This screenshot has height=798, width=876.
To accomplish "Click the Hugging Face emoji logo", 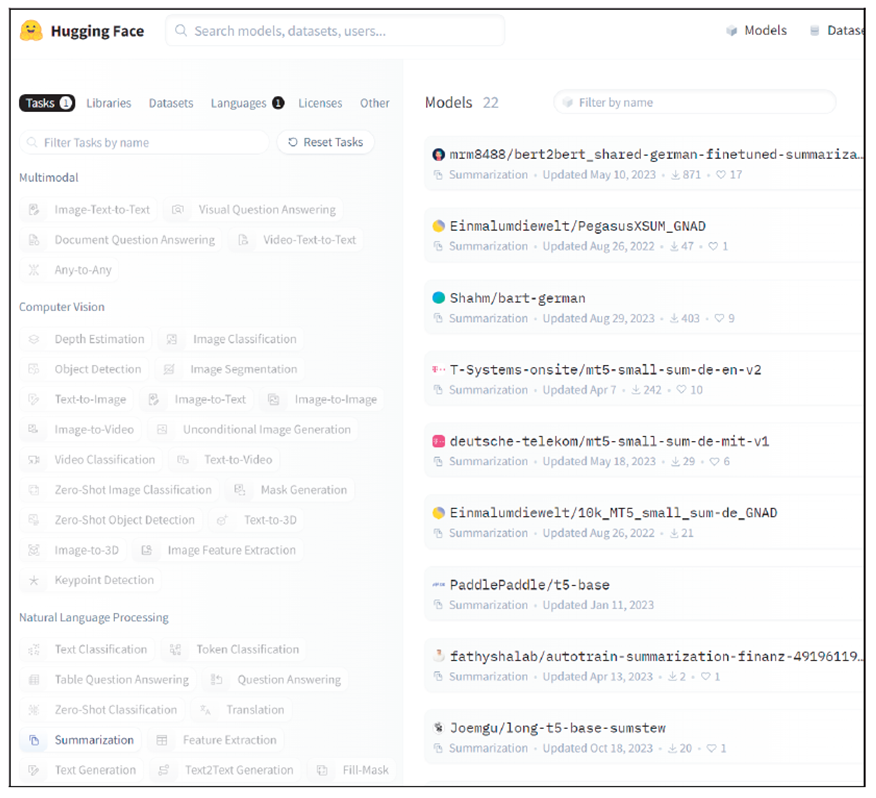I will [31, 31].
